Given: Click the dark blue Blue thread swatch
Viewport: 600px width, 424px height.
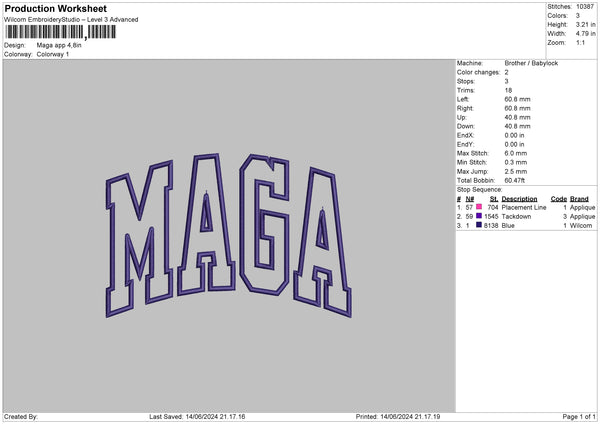Looking at the screenshot, I should click(x=479, y=225).
